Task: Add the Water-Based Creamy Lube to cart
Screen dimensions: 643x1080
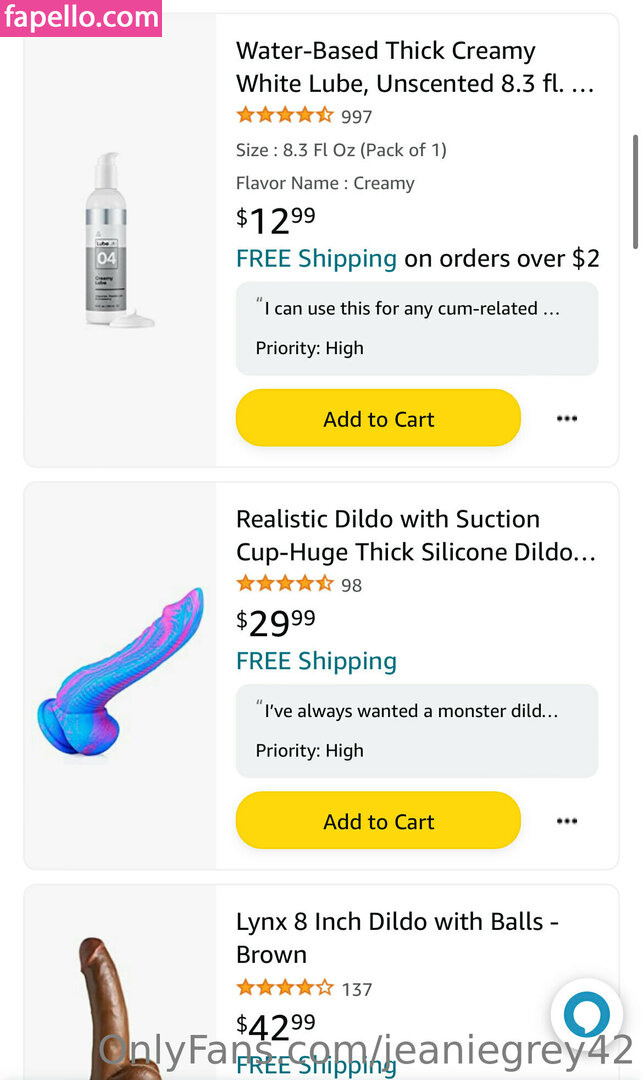Action: 378,419
